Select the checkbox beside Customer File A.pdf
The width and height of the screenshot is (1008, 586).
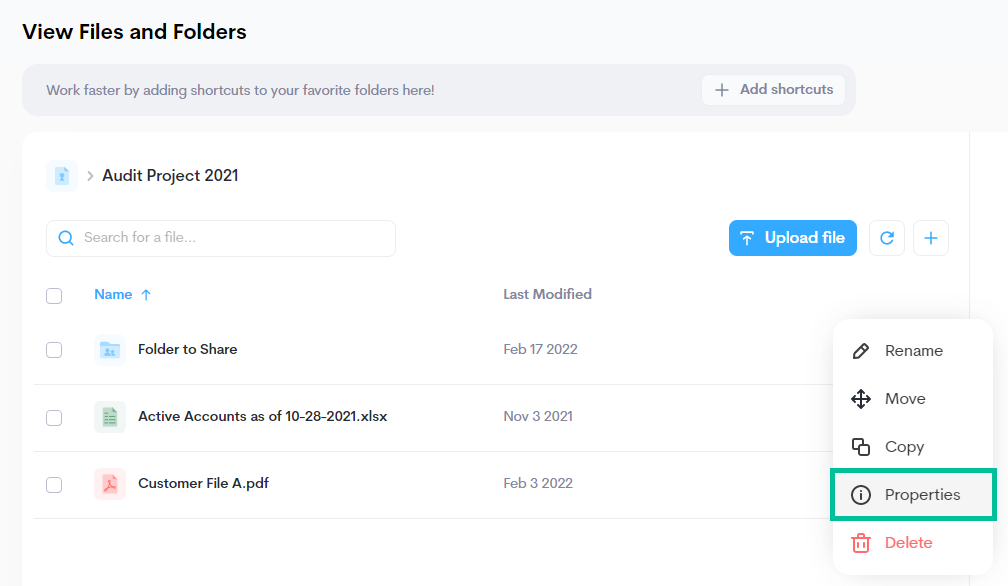coord(54,484)
